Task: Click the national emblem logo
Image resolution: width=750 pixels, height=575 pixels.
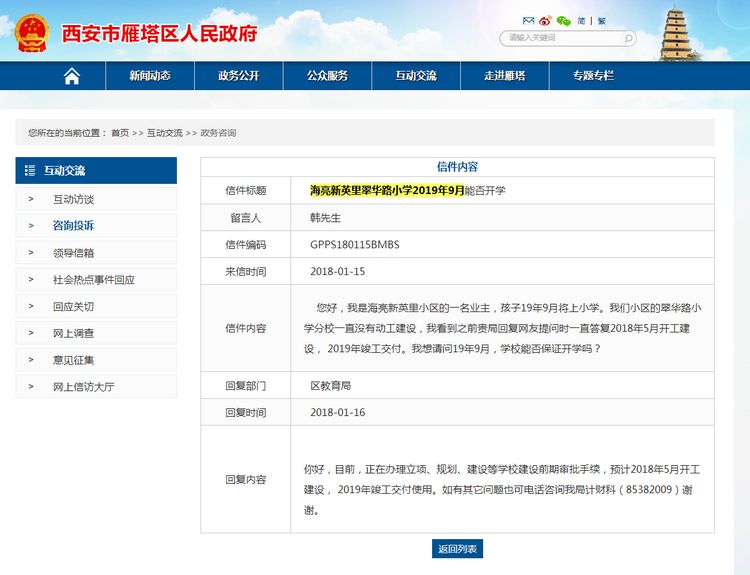Action: click(32, 33)
